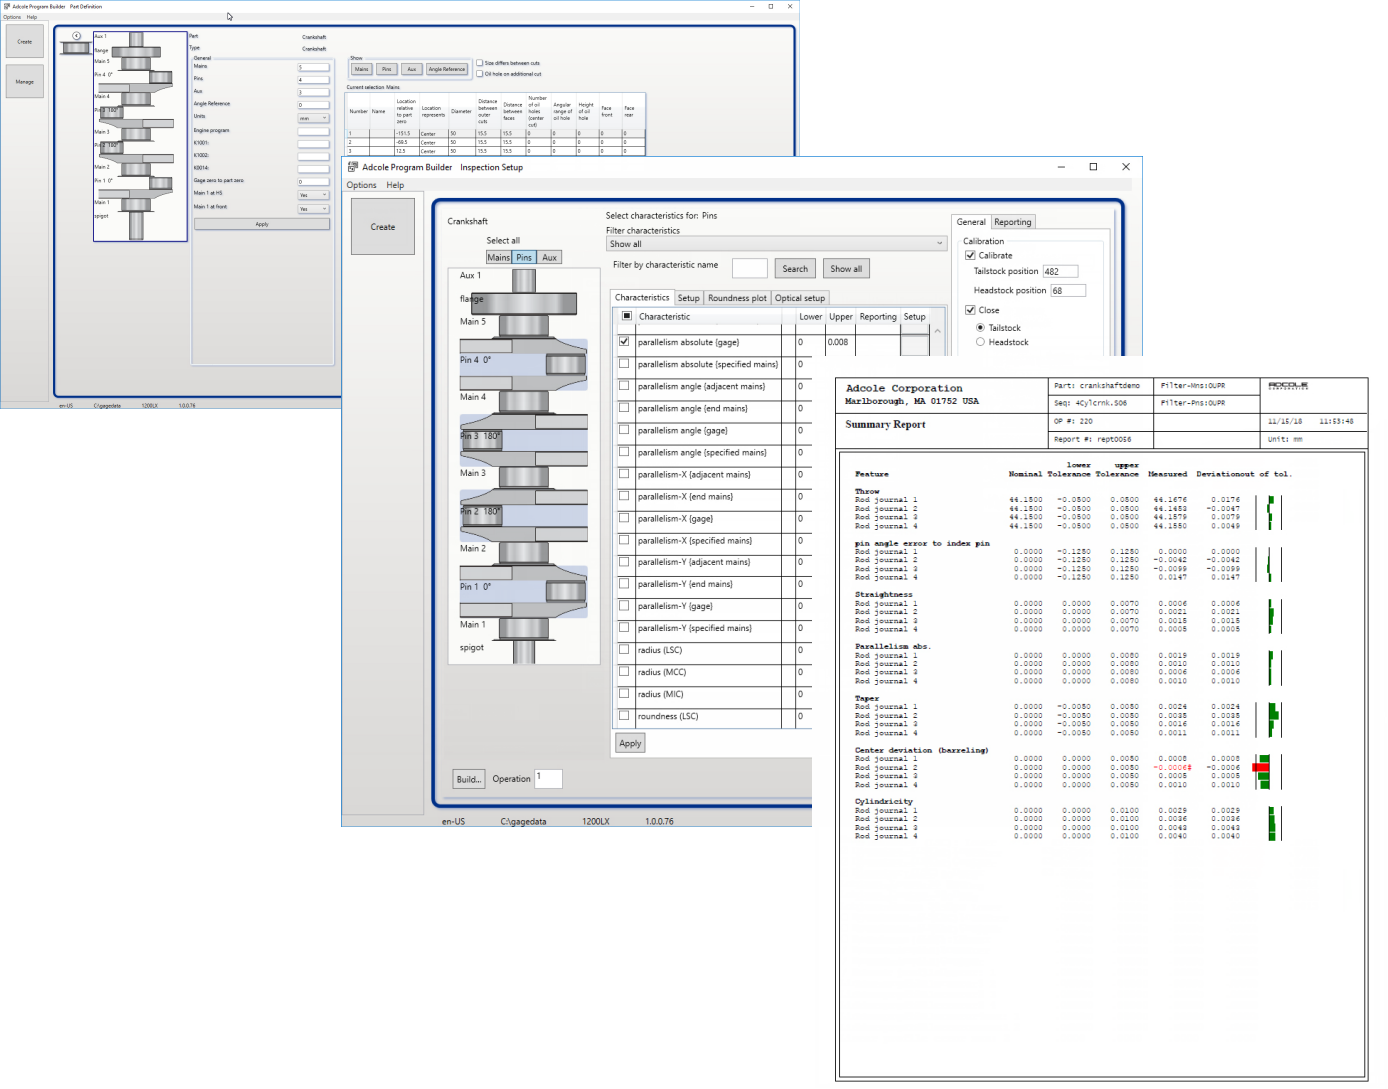Select Pins toggle under Select all
The height and width of the screenshot is (1089, 1388).
(524, 257)
